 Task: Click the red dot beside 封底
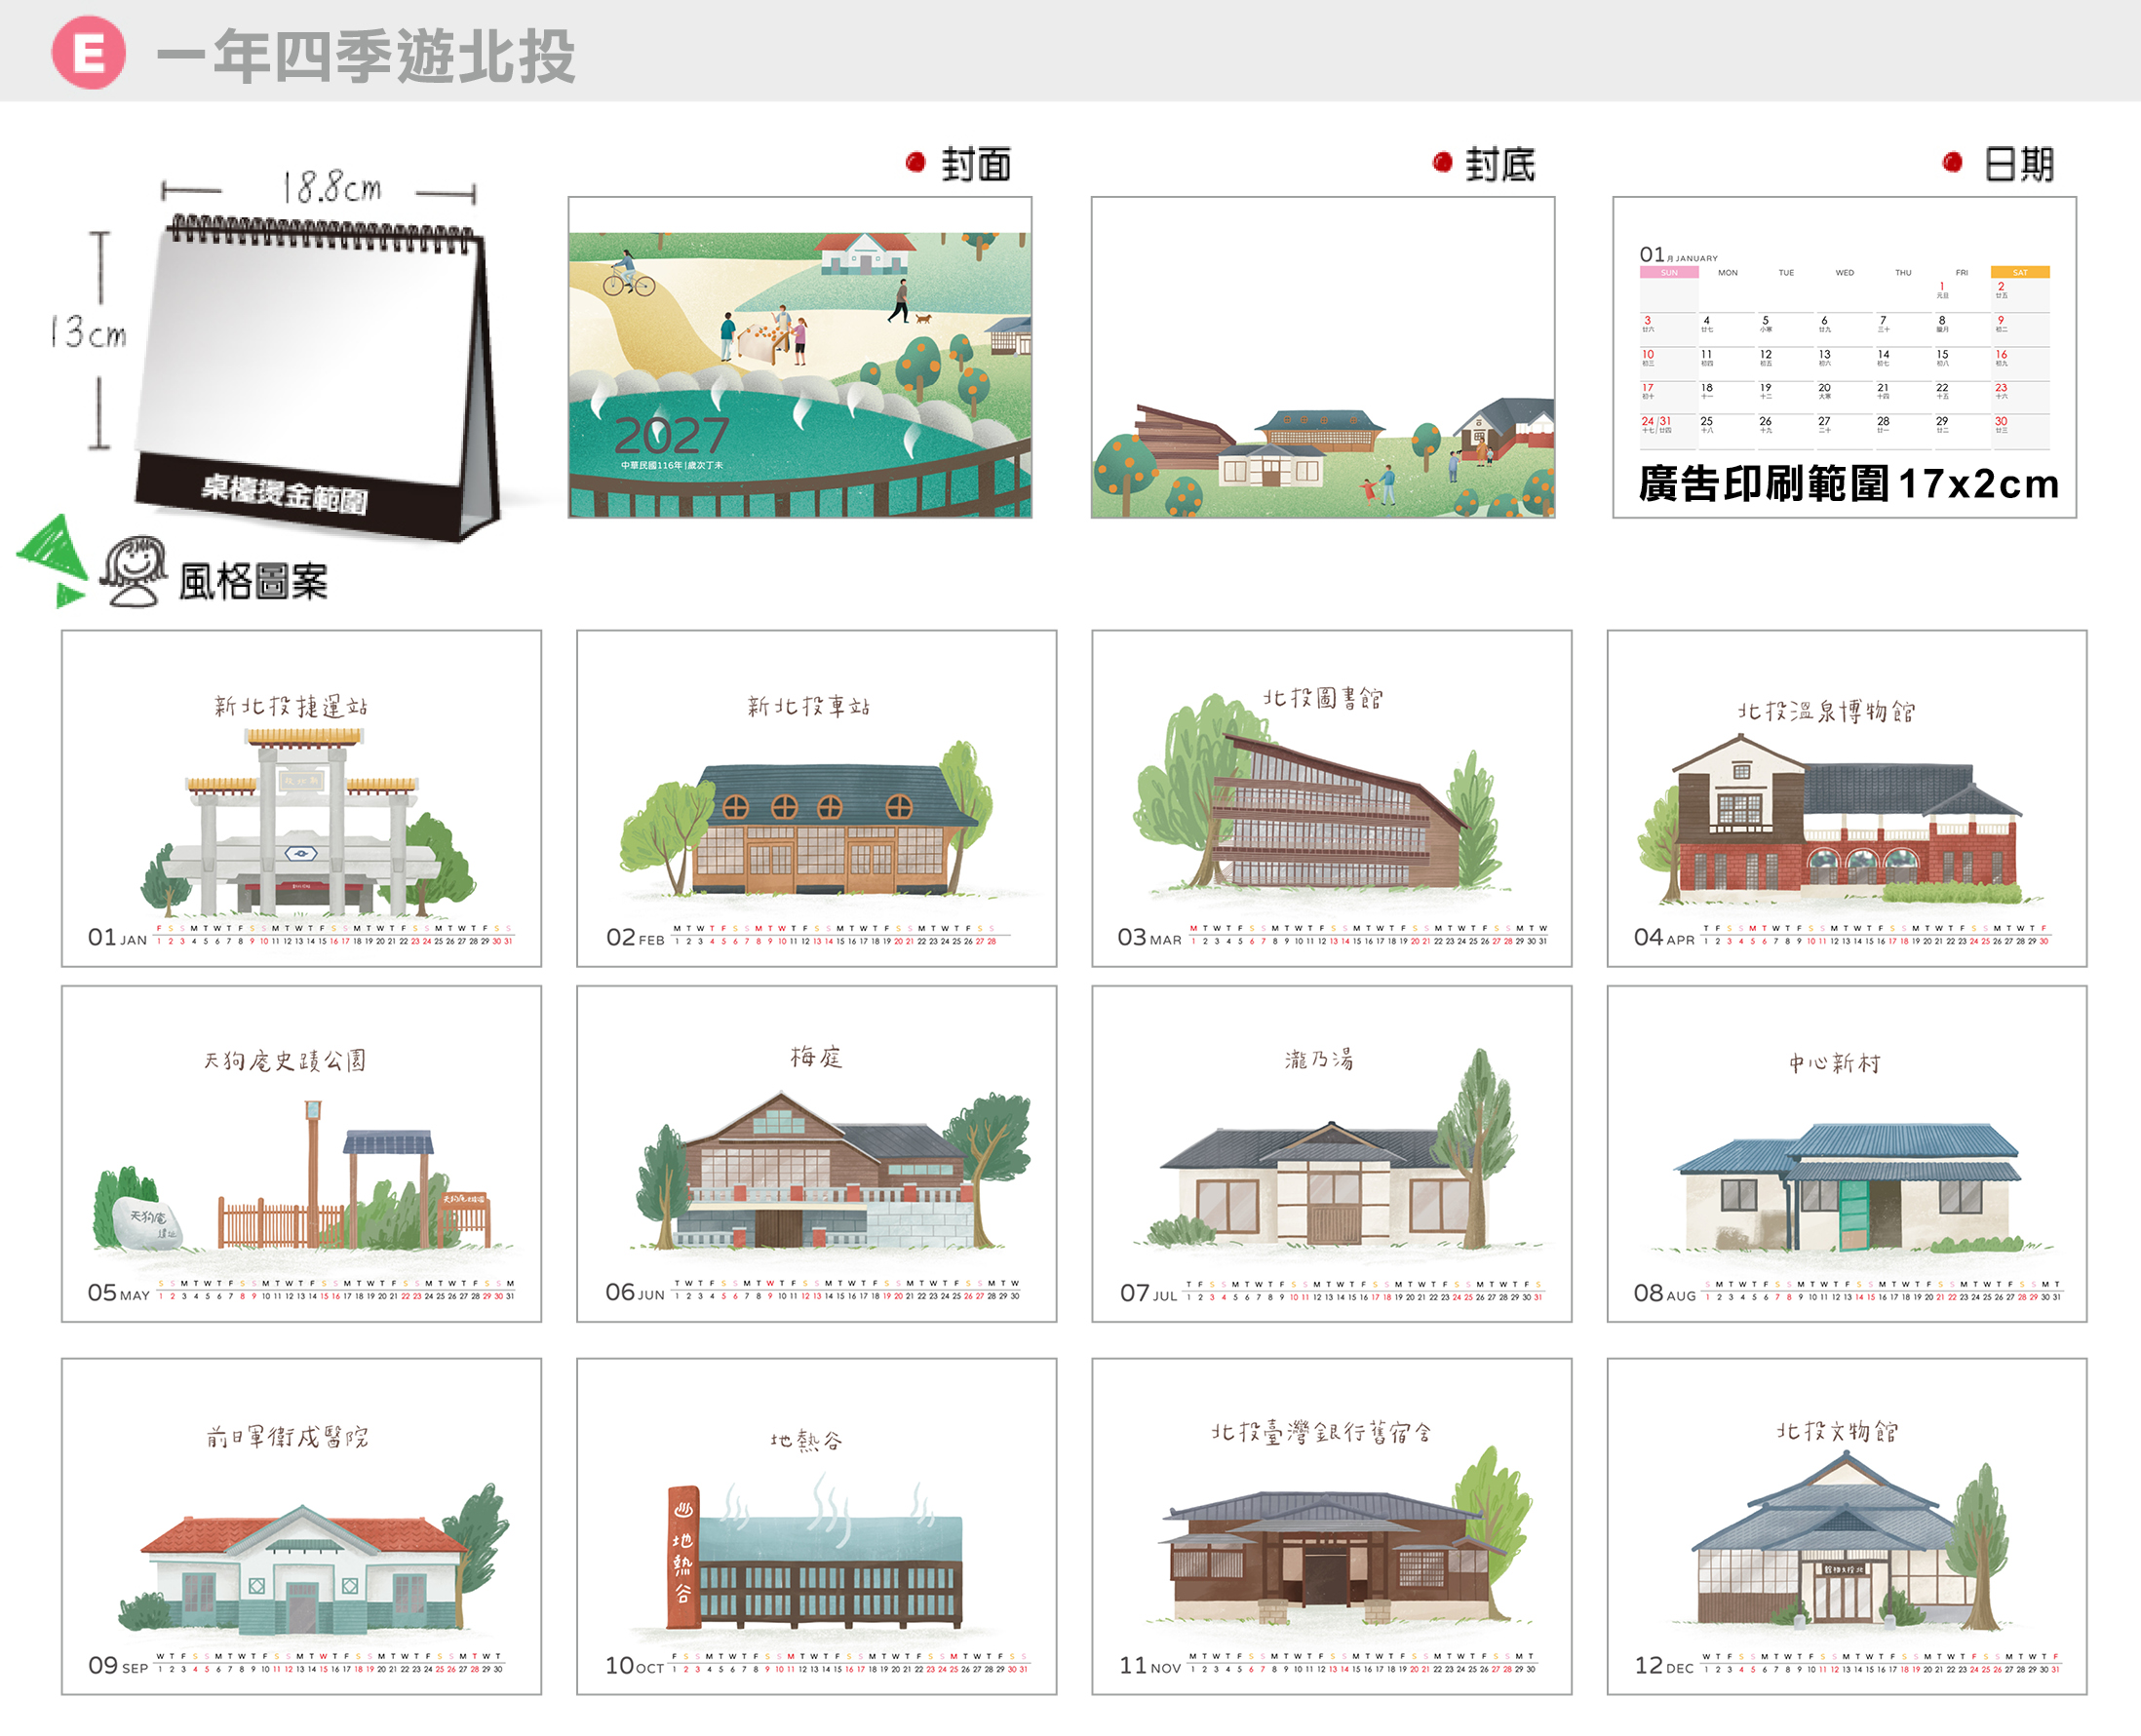pos(1442,162)
